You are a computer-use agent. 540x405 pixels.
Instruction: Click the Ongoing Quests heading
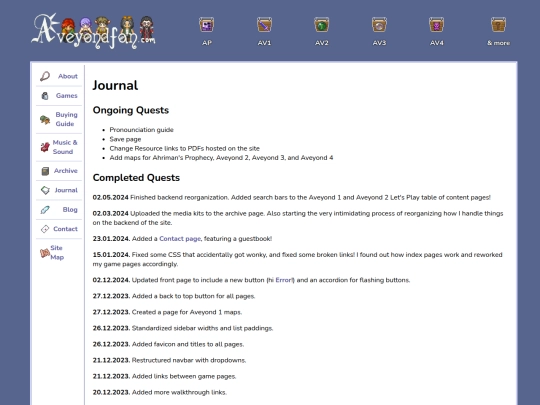click(131, 110)
